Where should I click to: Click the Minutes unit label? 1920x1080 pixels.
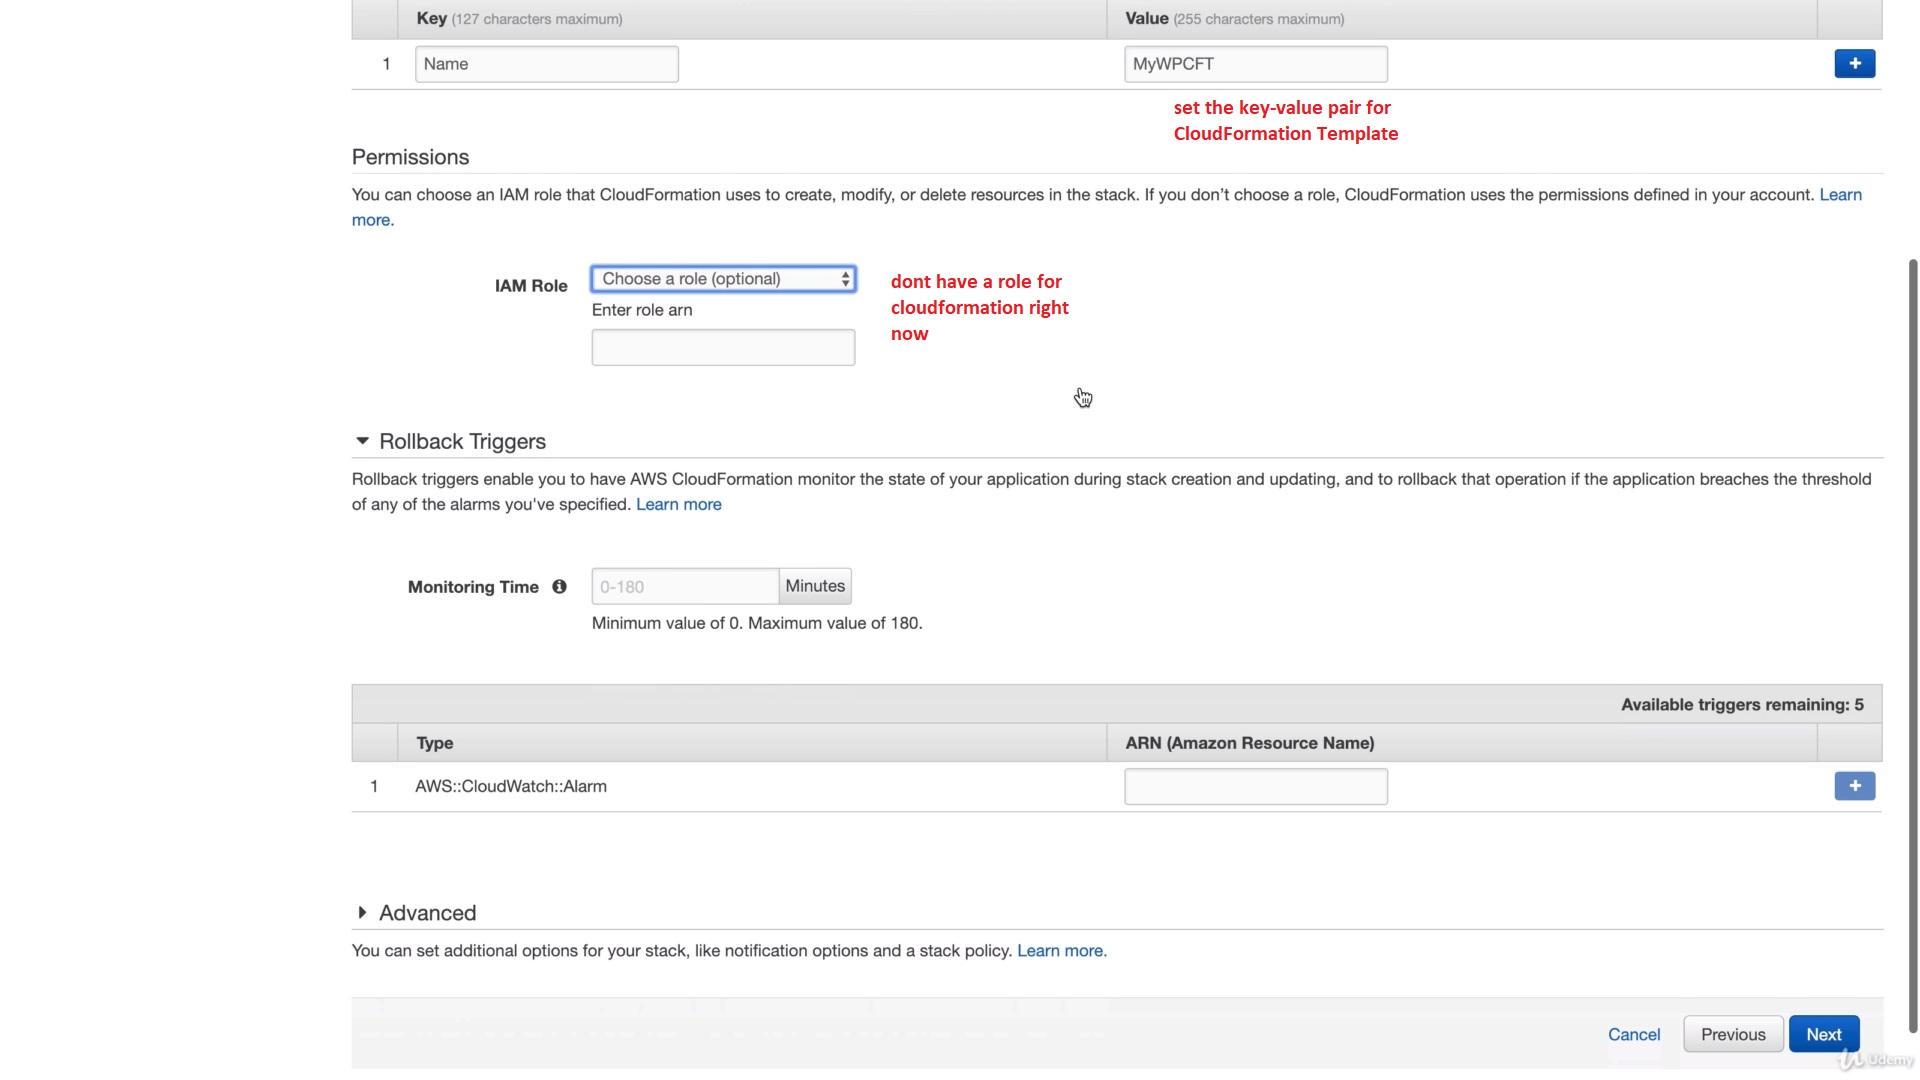815,586
